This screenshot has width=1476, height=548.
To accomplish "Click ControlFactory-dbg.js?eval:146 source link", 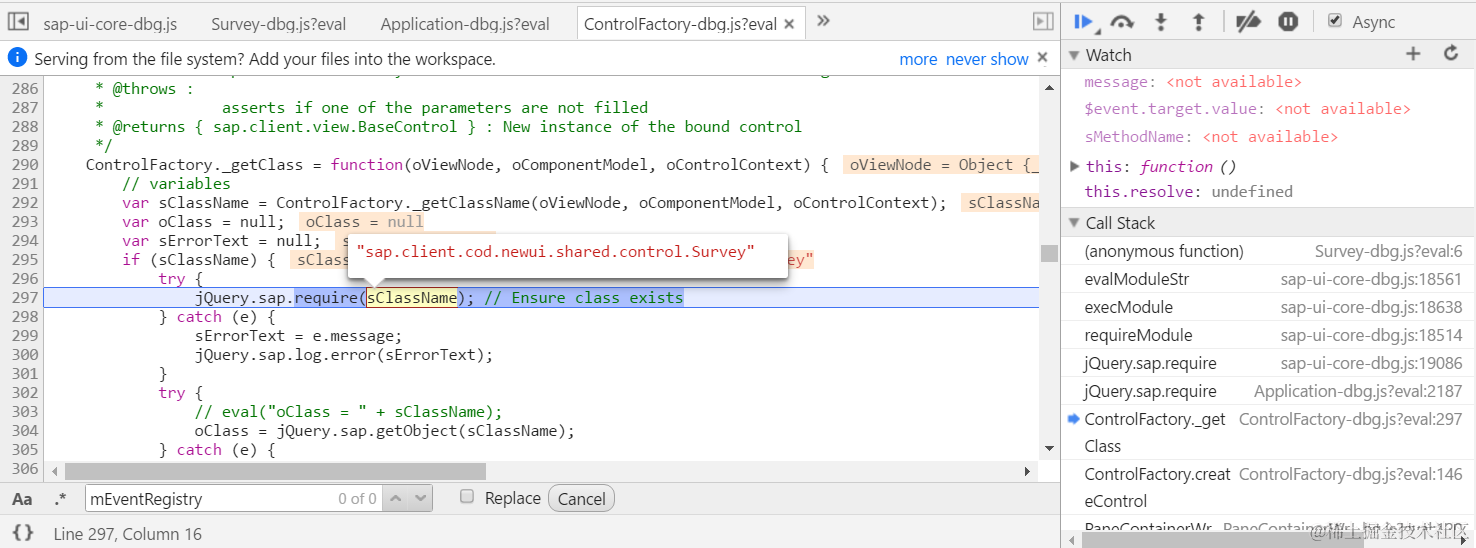I will (x=1350, y=474).
